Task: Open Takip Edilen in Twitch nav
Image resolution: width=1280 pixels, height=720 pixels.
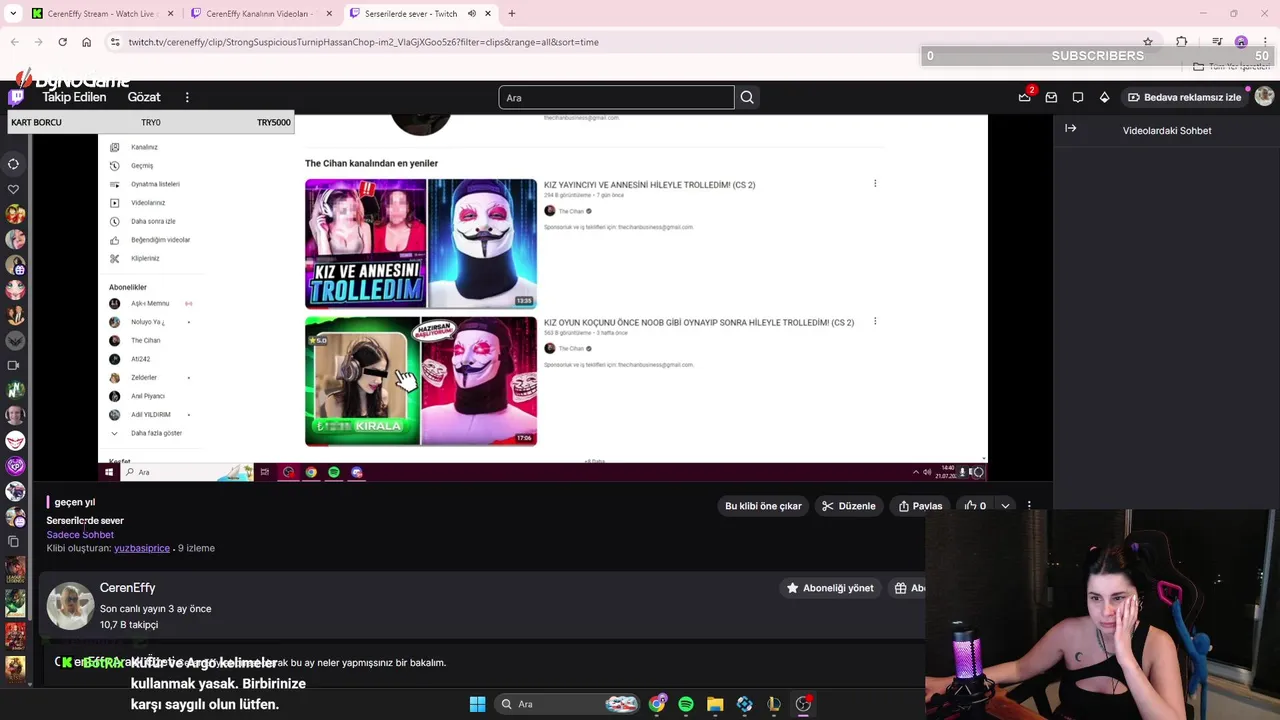Action: click(x=74, y=97)
